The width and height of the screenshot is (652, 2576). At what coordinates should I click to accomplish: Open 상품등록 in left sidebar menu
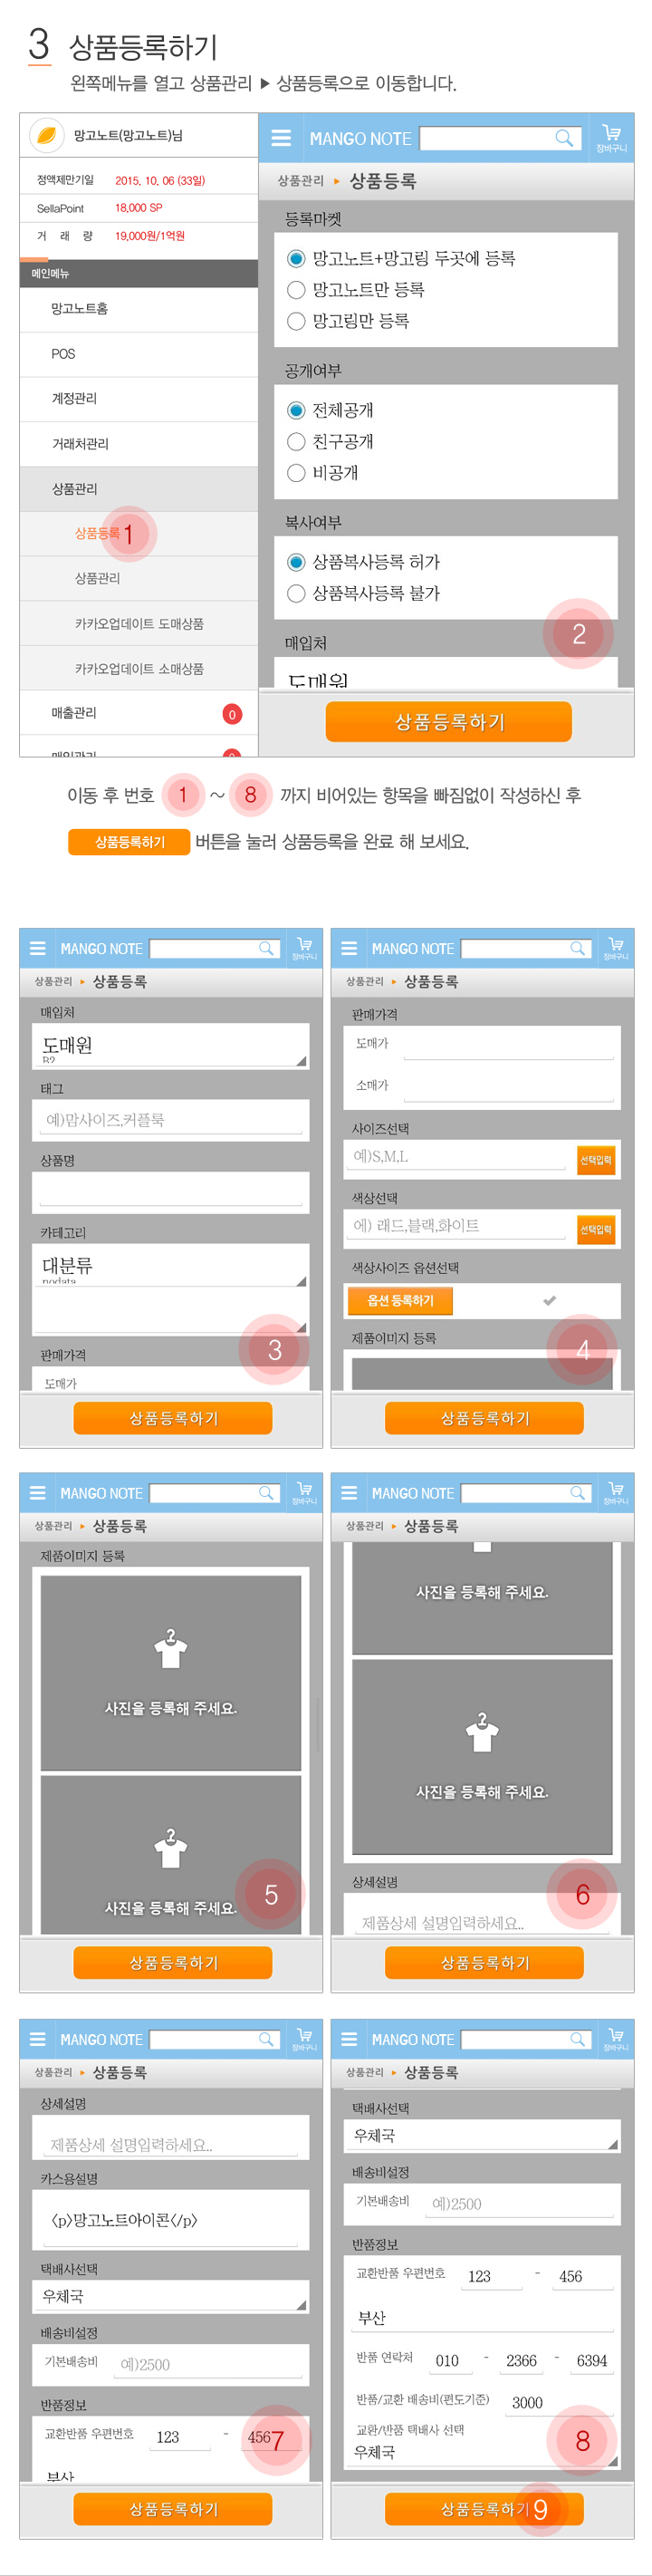97,534
